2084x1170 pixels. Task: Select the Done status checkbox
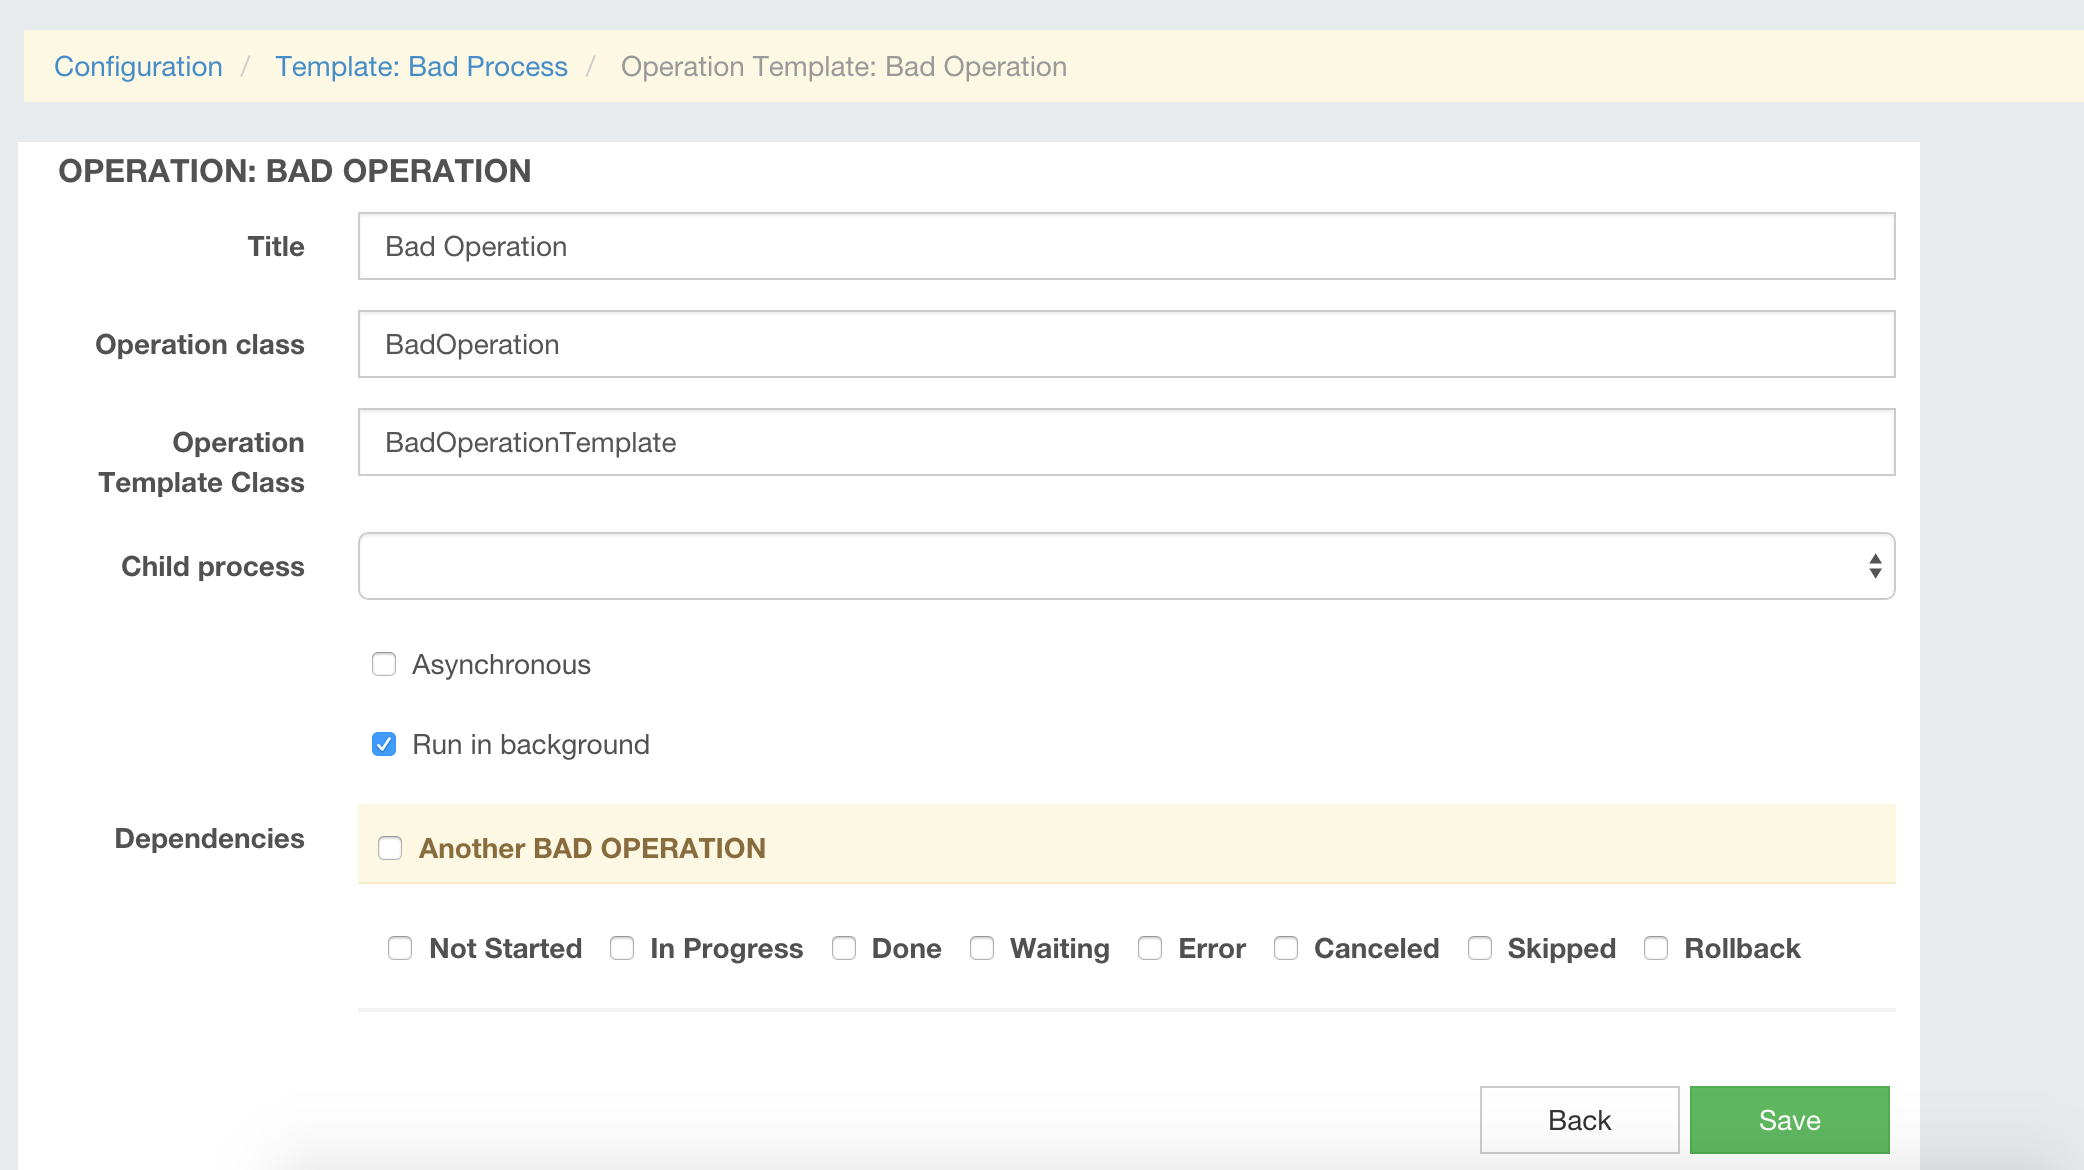[844, 948]
